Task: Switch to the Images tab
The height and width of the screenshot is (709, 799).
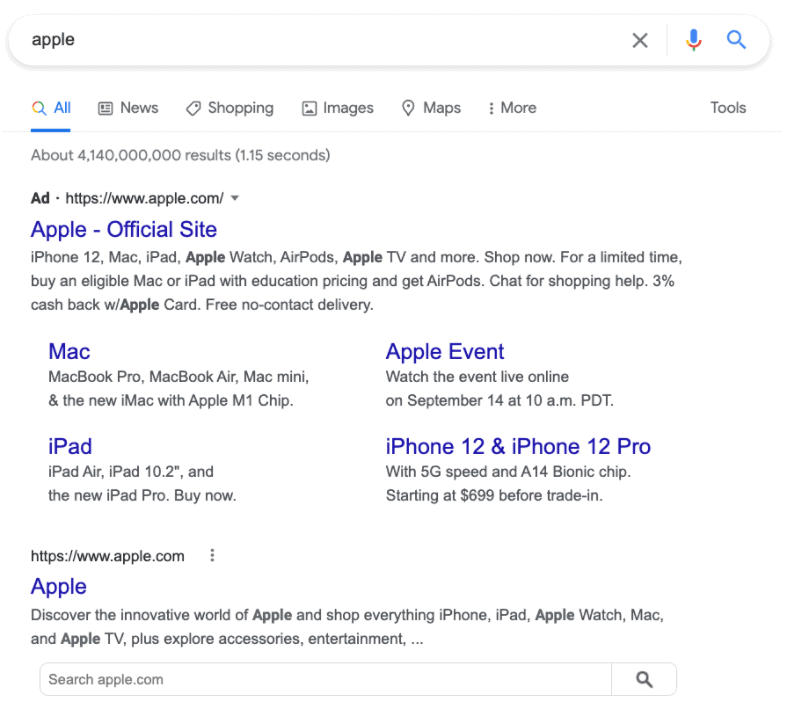Action: [x=337, y=108]
